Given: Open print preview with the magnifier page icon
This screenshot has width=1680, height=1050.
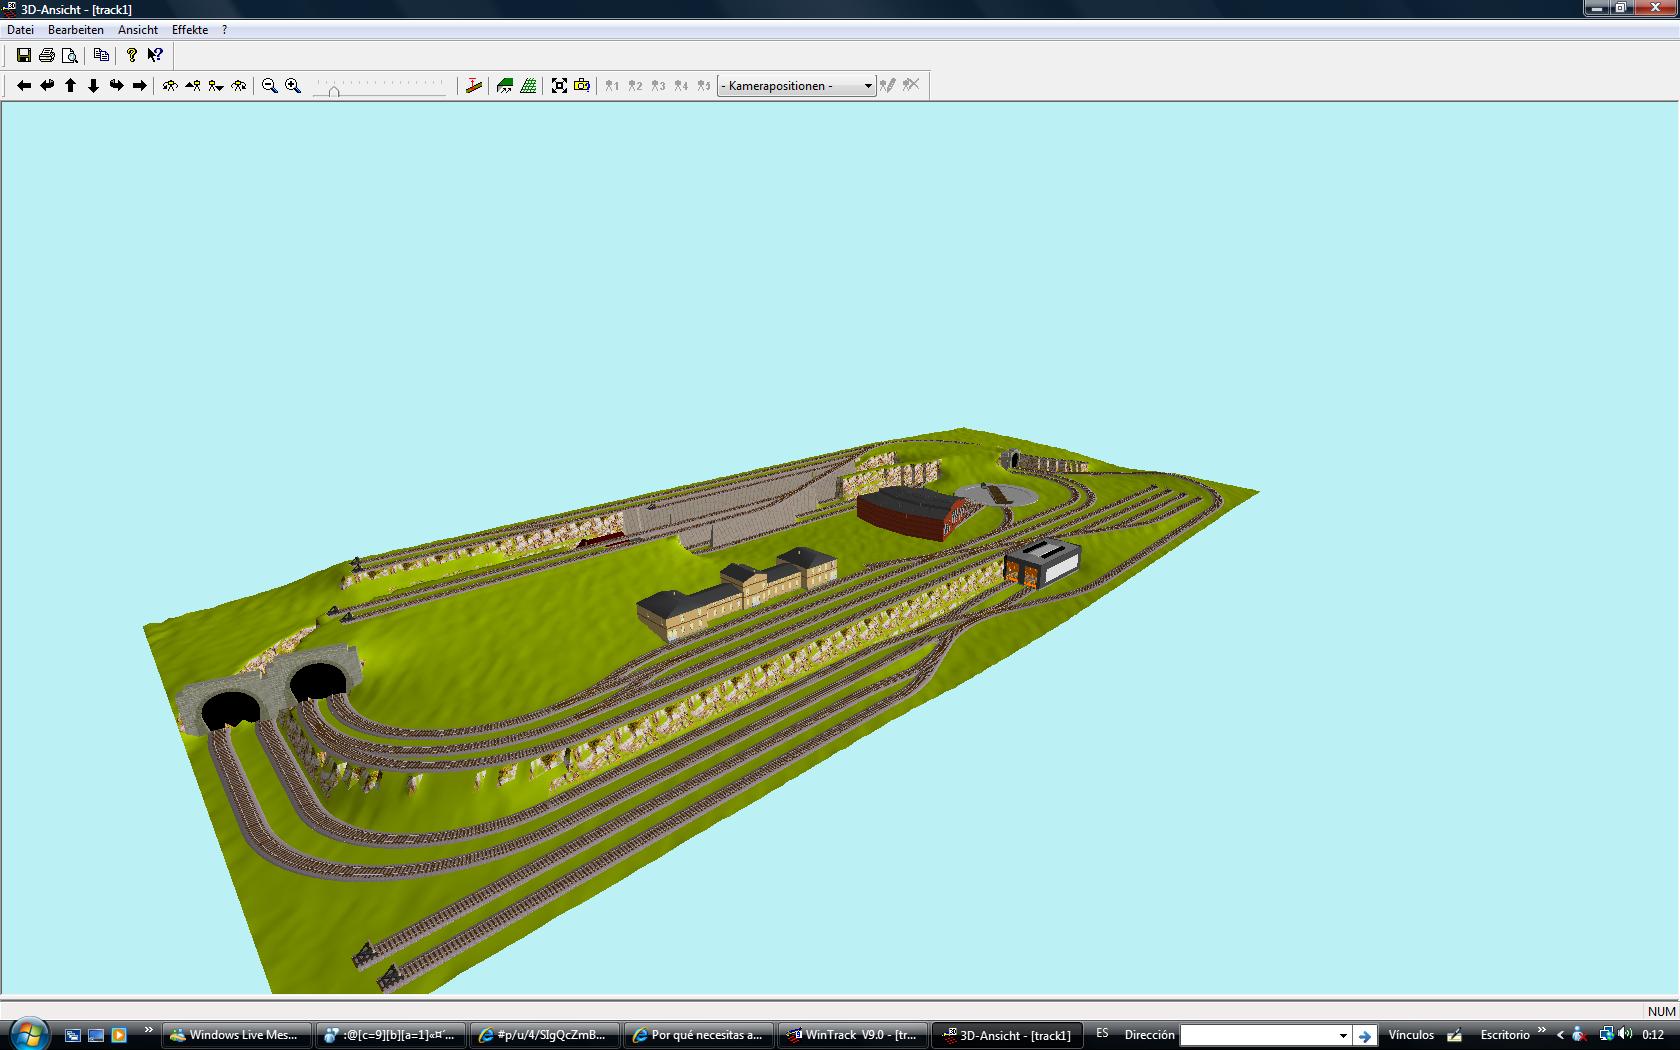Looking at the screenshot, I should pos(70,56).
